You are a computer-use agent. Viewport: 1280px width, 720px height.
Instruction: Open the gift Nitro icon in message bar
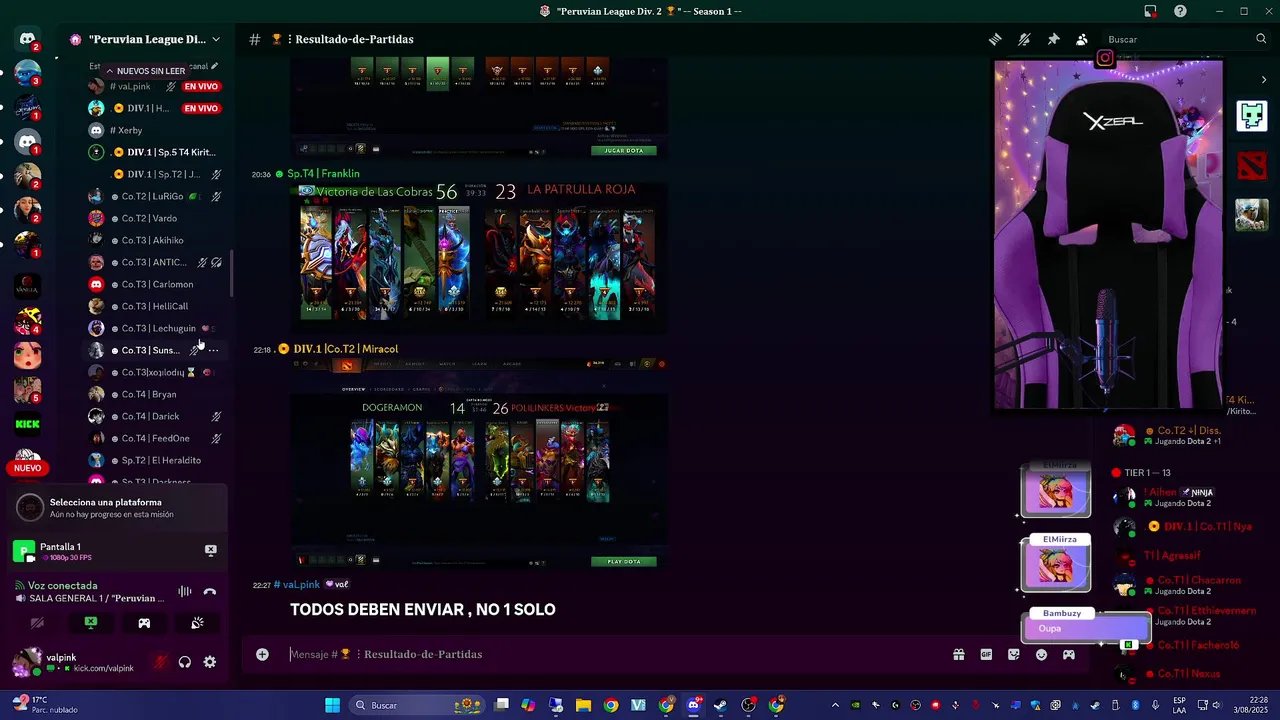pos(959,654)
